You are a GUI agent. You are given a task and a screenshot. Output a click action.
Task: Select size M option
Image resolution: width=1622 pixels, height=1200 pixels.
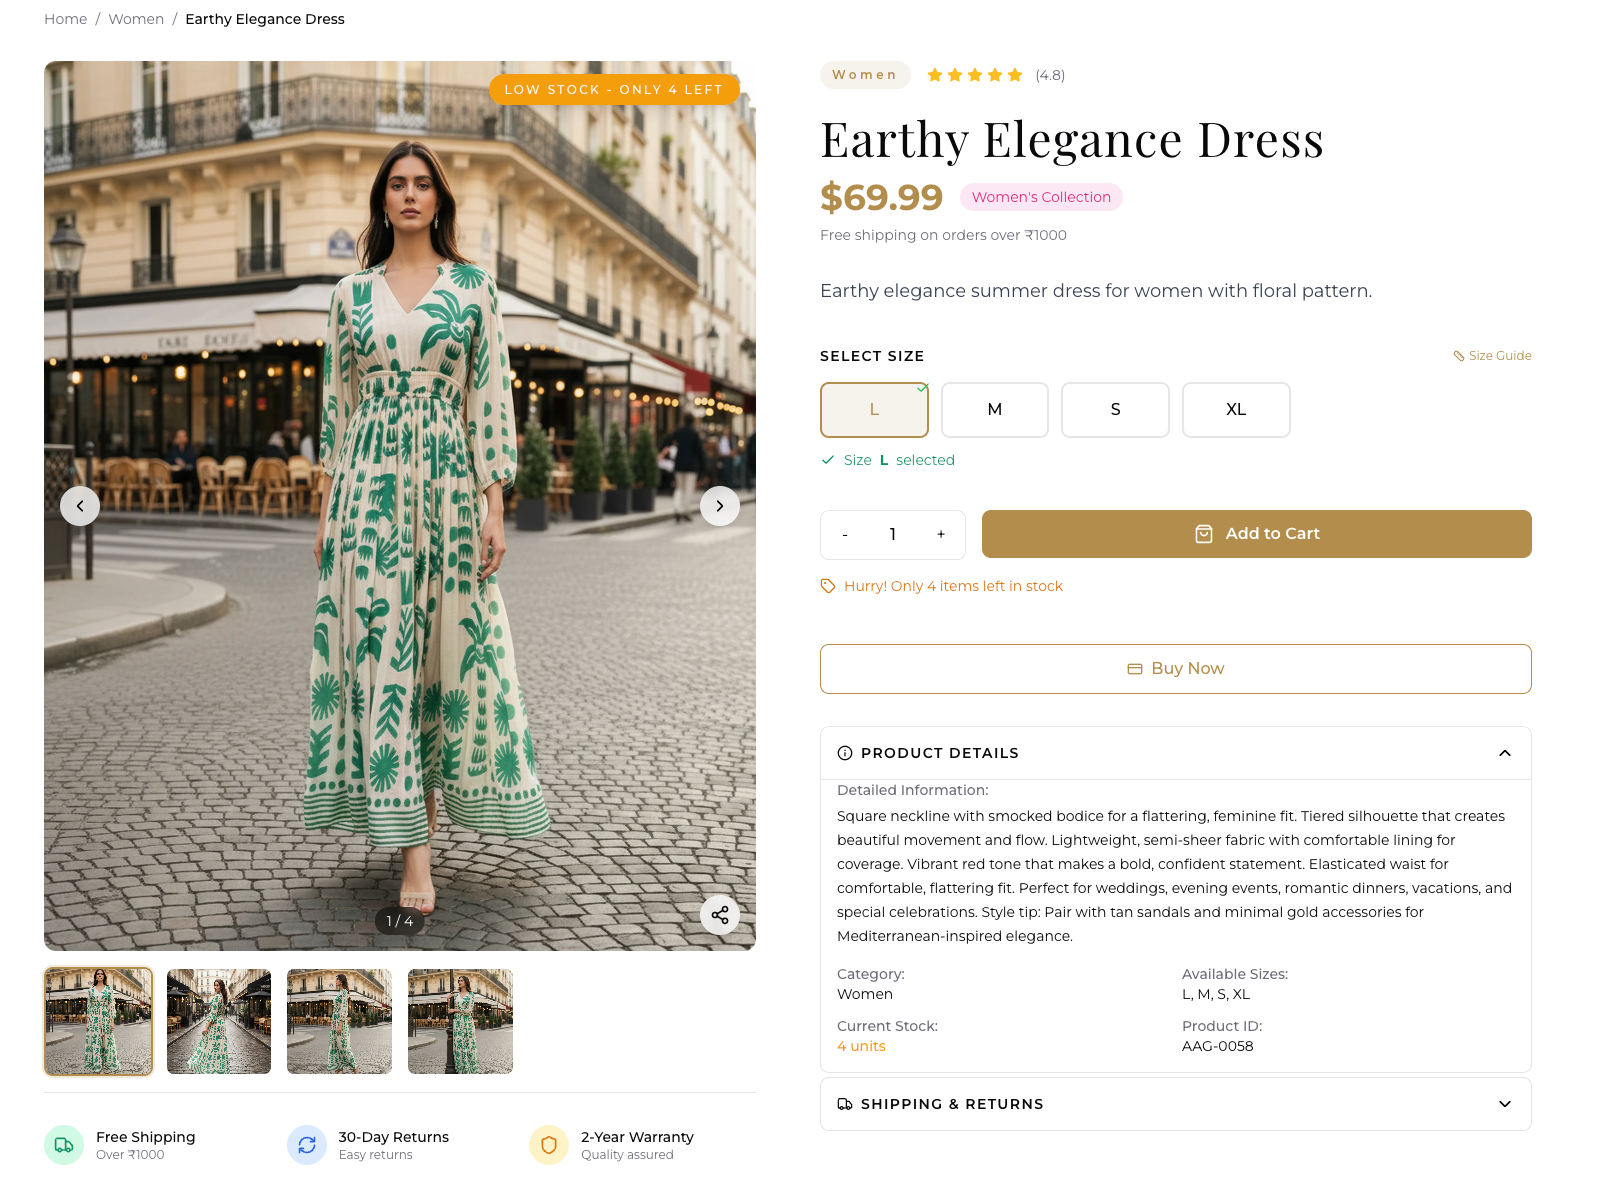(x=994, y=410)
